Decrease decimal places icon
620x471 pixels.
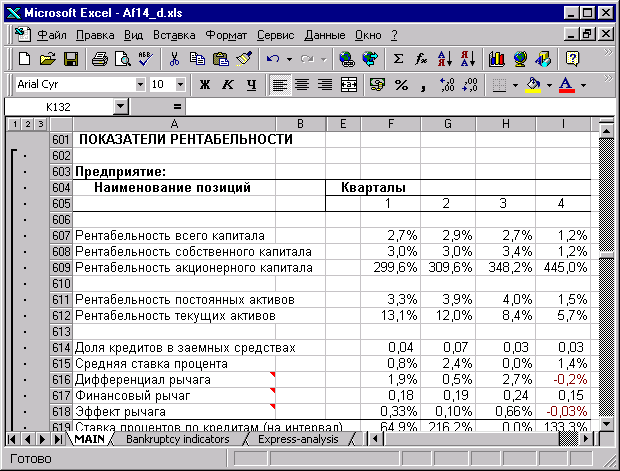(470, 85)
